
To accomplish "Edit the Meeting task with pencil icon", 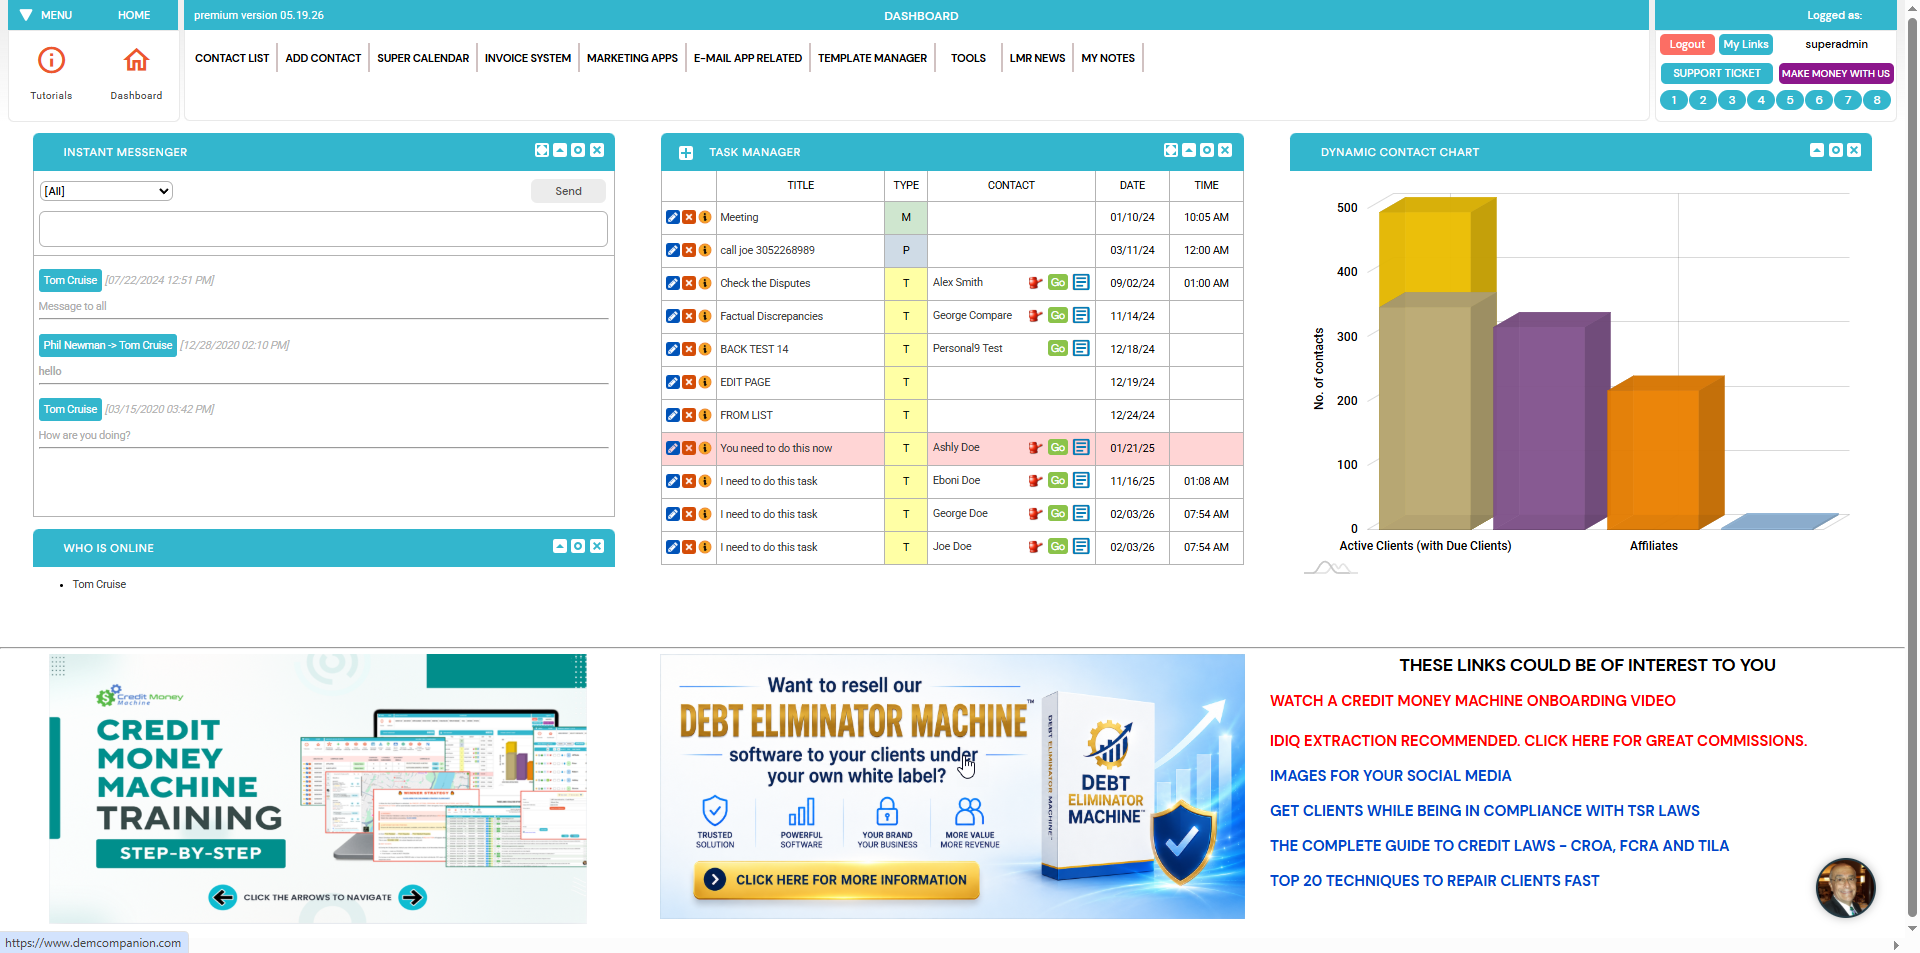I will pyautogui.click(x=673, y=217).
